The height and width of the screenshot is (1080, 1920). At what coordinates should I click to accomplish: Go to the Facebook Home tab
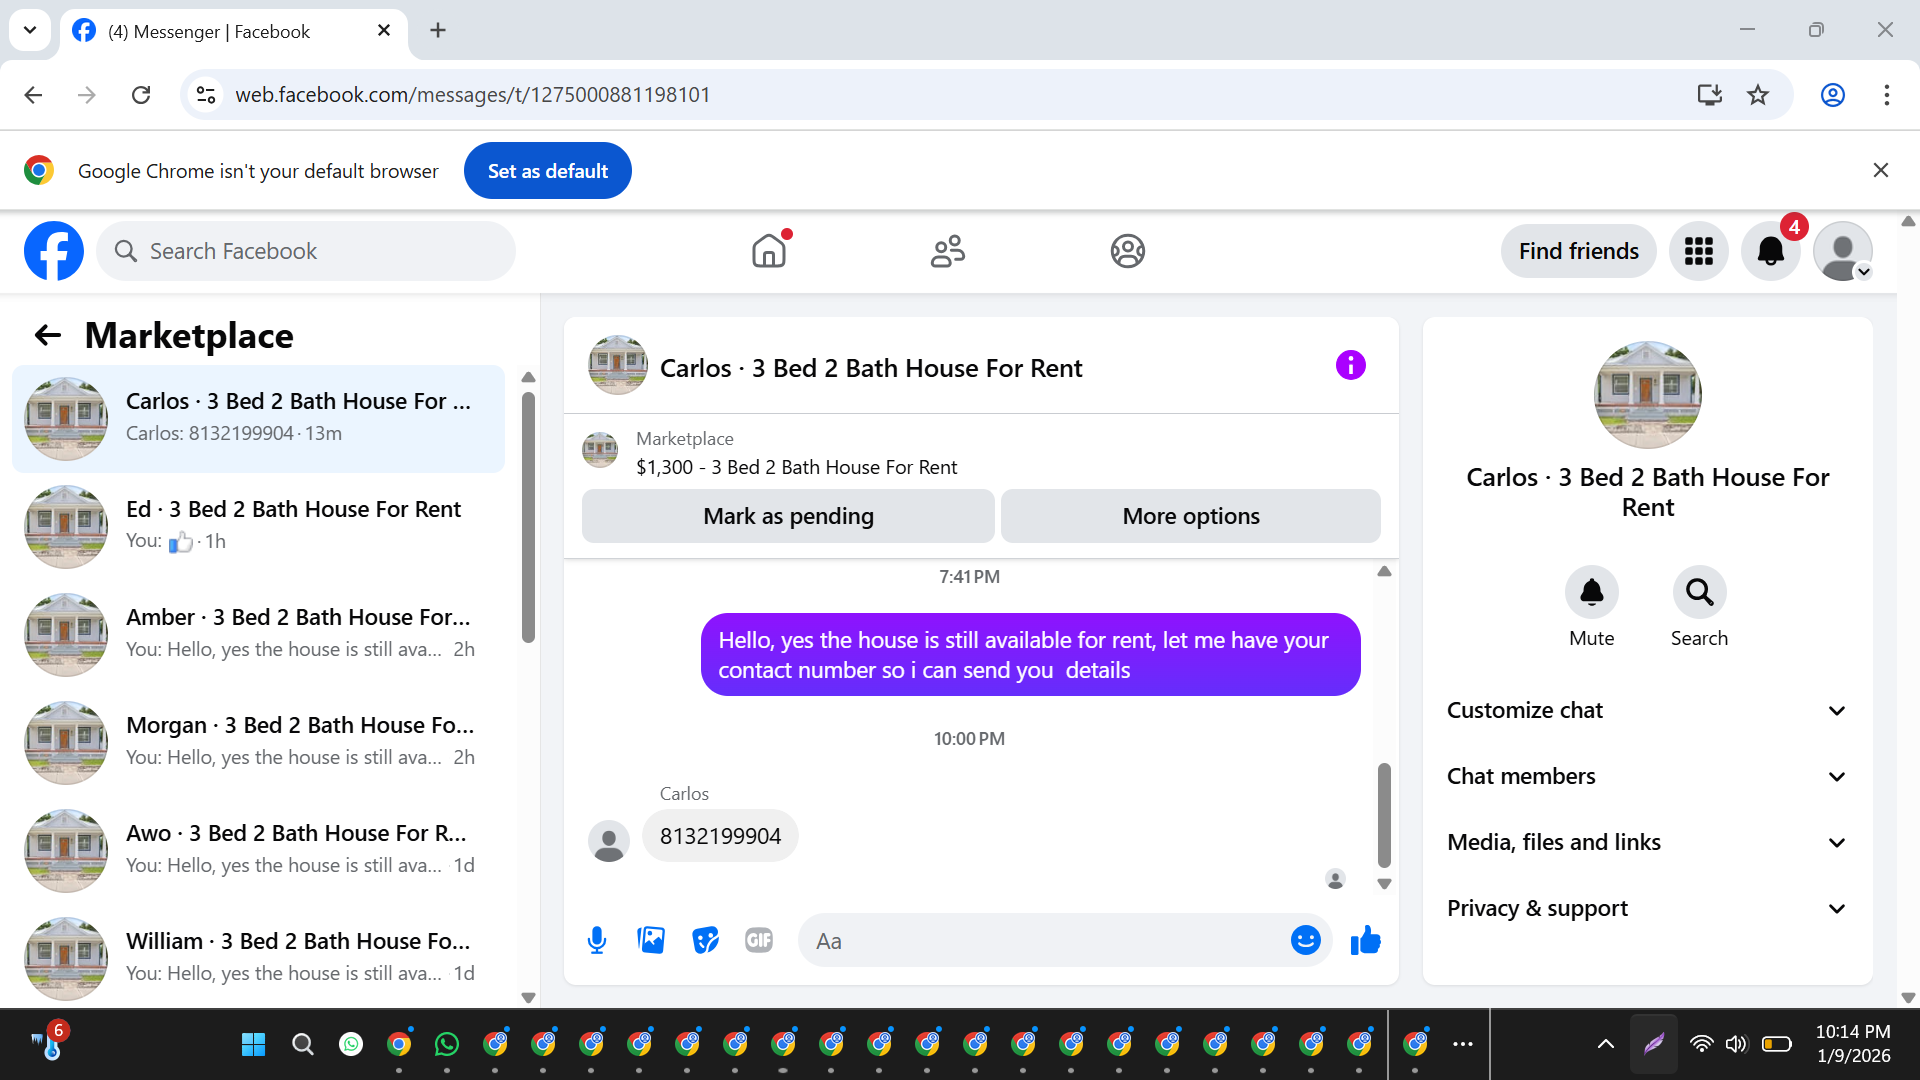pyautogui.click(x=769, y=251)
